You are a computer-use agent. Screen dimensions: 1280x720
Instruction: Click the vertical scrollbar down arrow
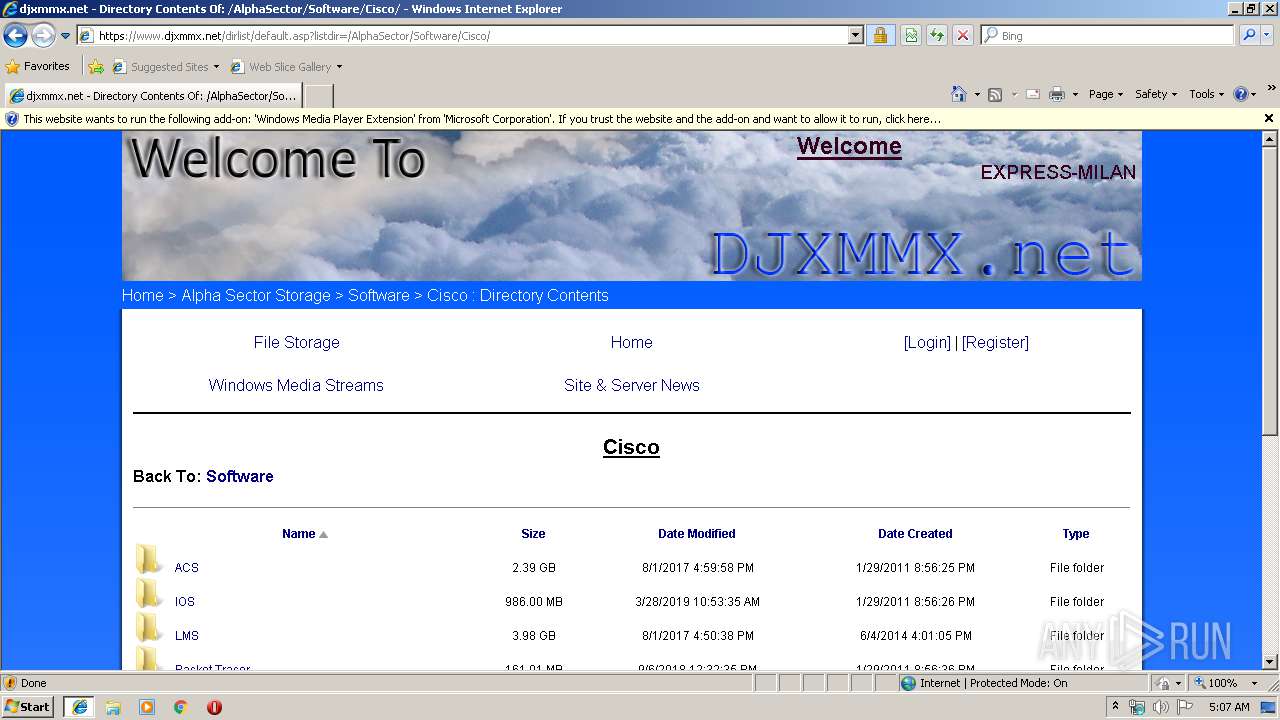pos(1270,662)
